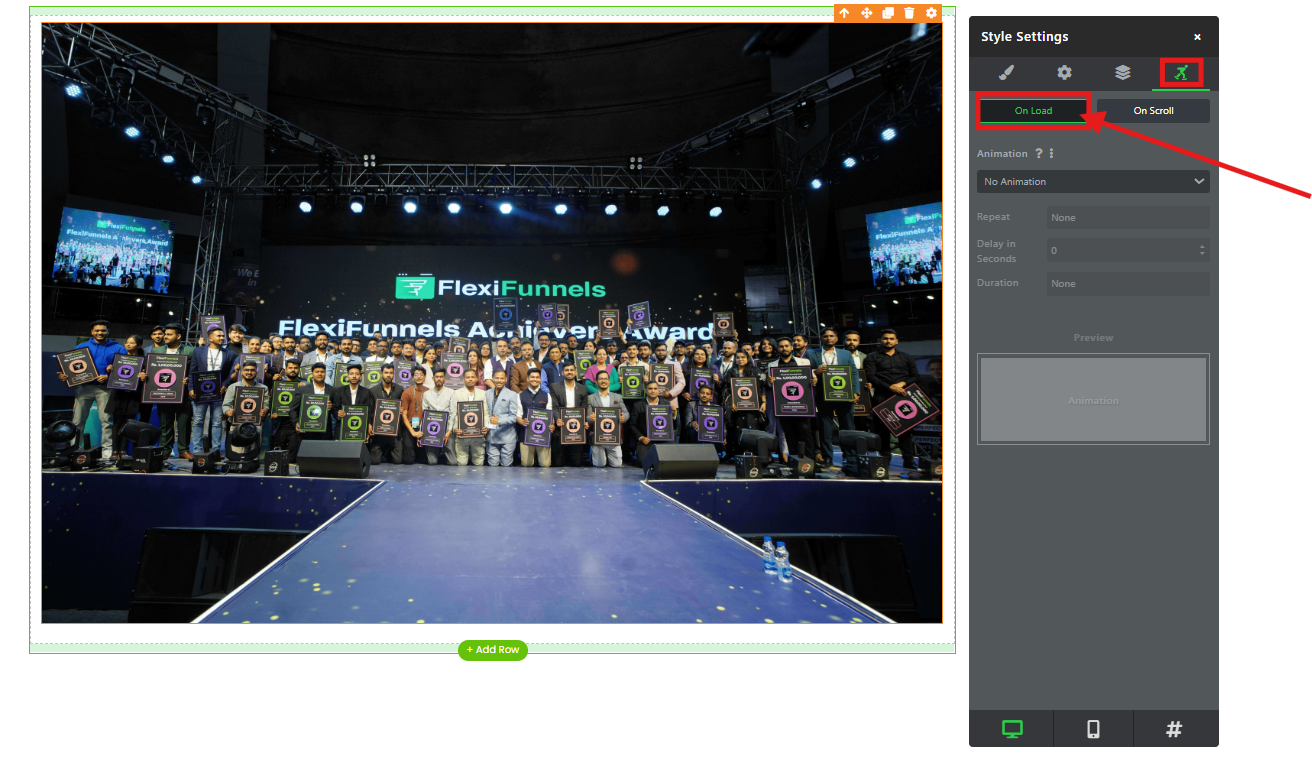
Task: Open the gear settings tab in Style Settings
Action: (x=1065, y=72)
